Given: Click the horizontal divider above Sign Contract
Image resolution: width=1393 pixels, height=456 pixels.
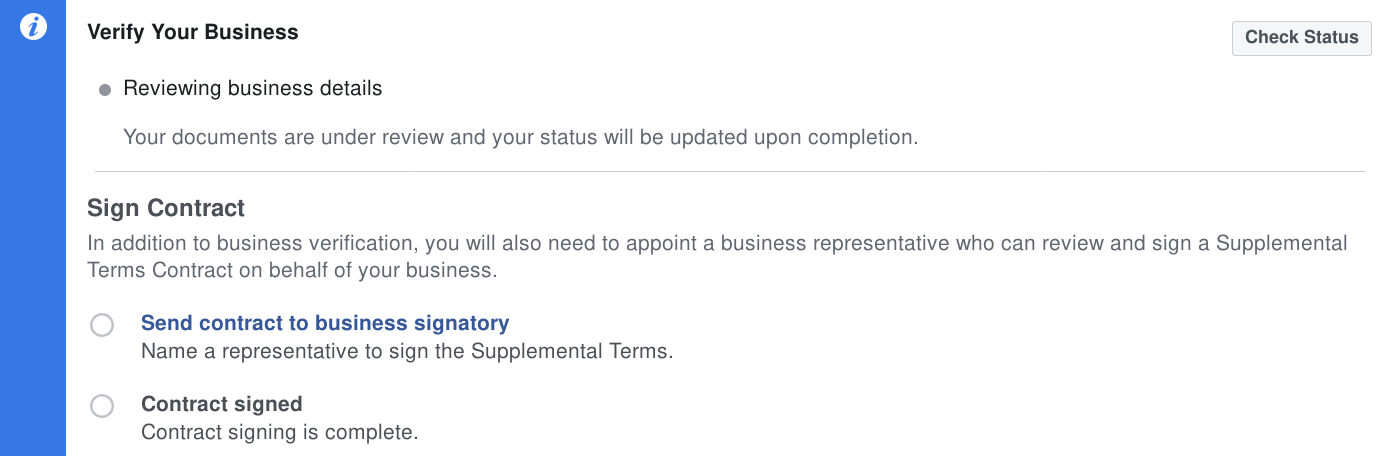Looking at the screenshot, I should click(730, 171).
